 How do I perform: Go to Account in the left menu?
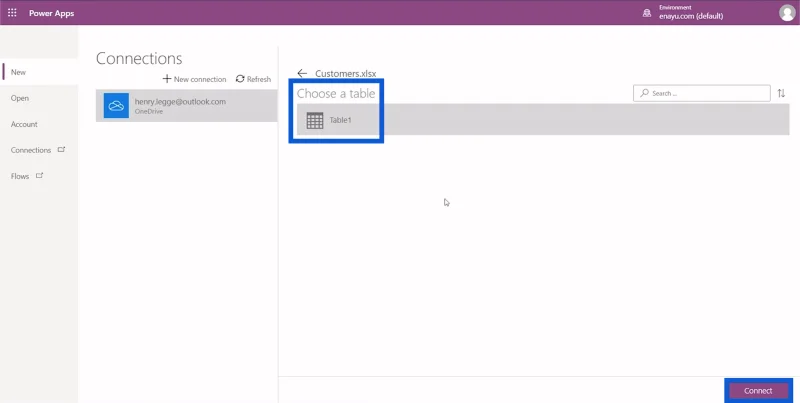coord(24,124)
